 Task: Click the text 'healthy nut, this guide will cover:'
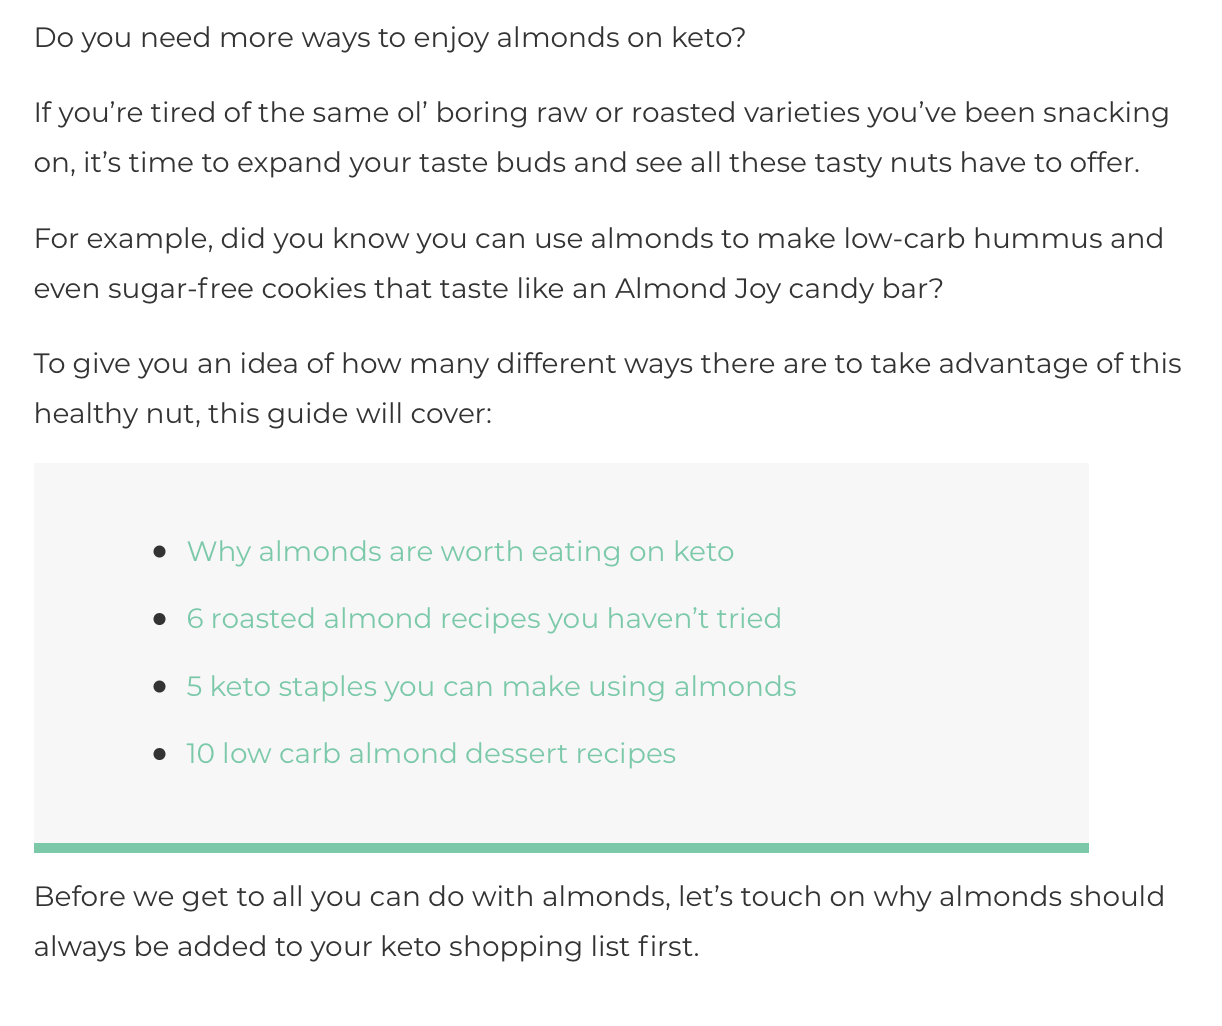263,414
